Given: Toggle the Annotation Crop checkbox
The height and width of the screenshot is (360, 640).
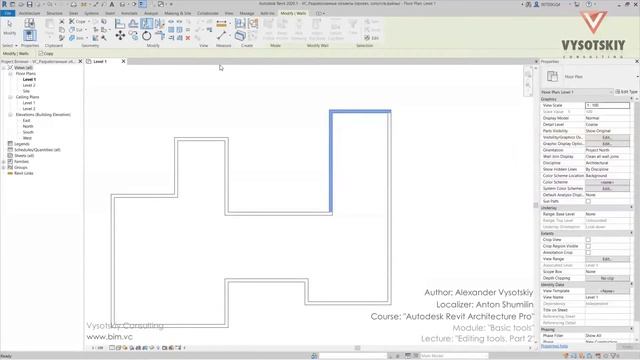Looking at the screenshot, I should pos(588,253).
